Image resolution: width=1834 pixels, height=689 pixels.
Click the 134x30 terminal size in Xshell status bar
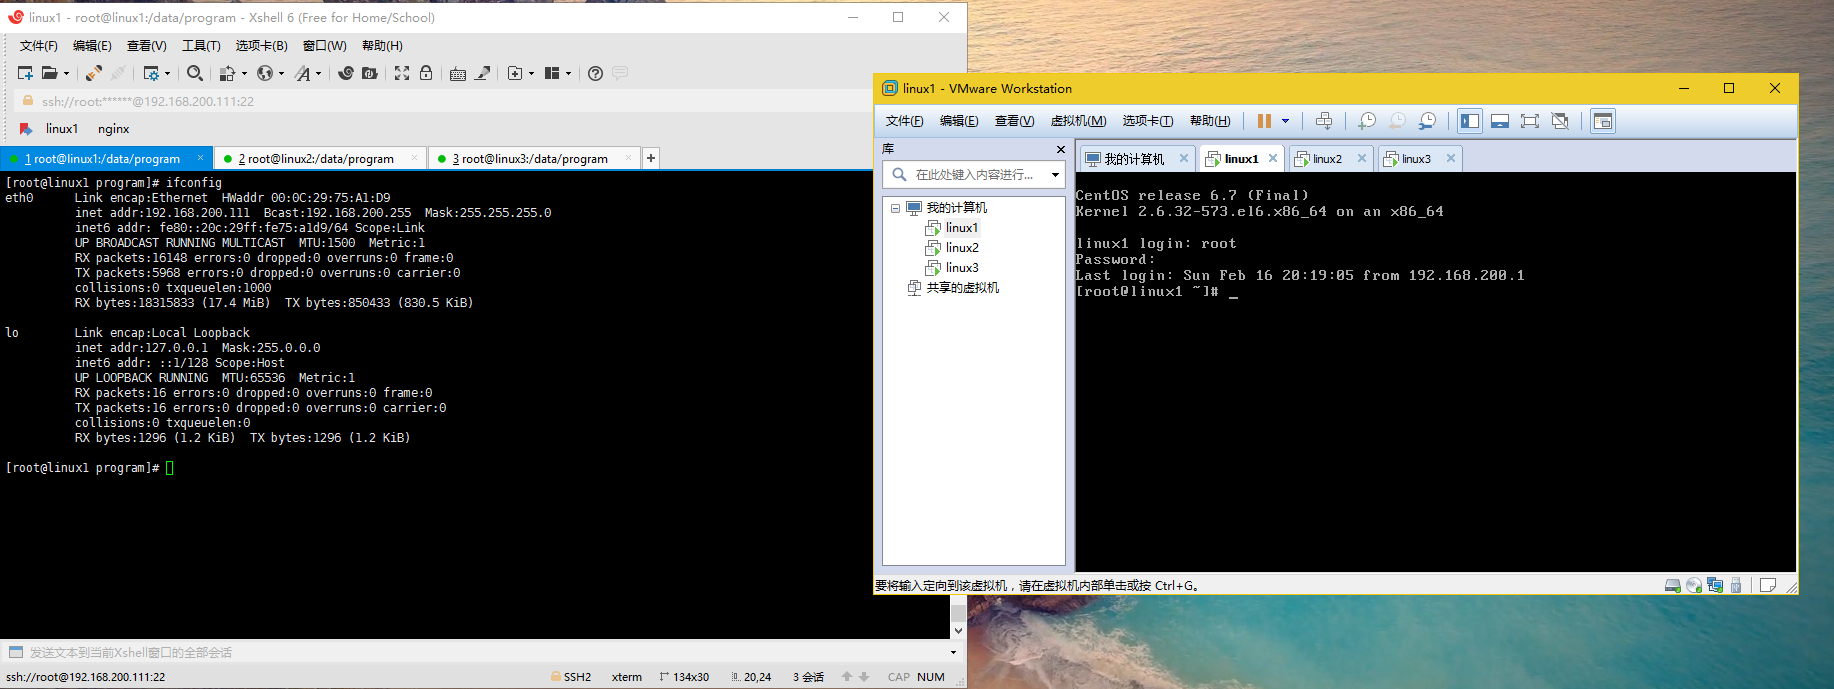684,677
